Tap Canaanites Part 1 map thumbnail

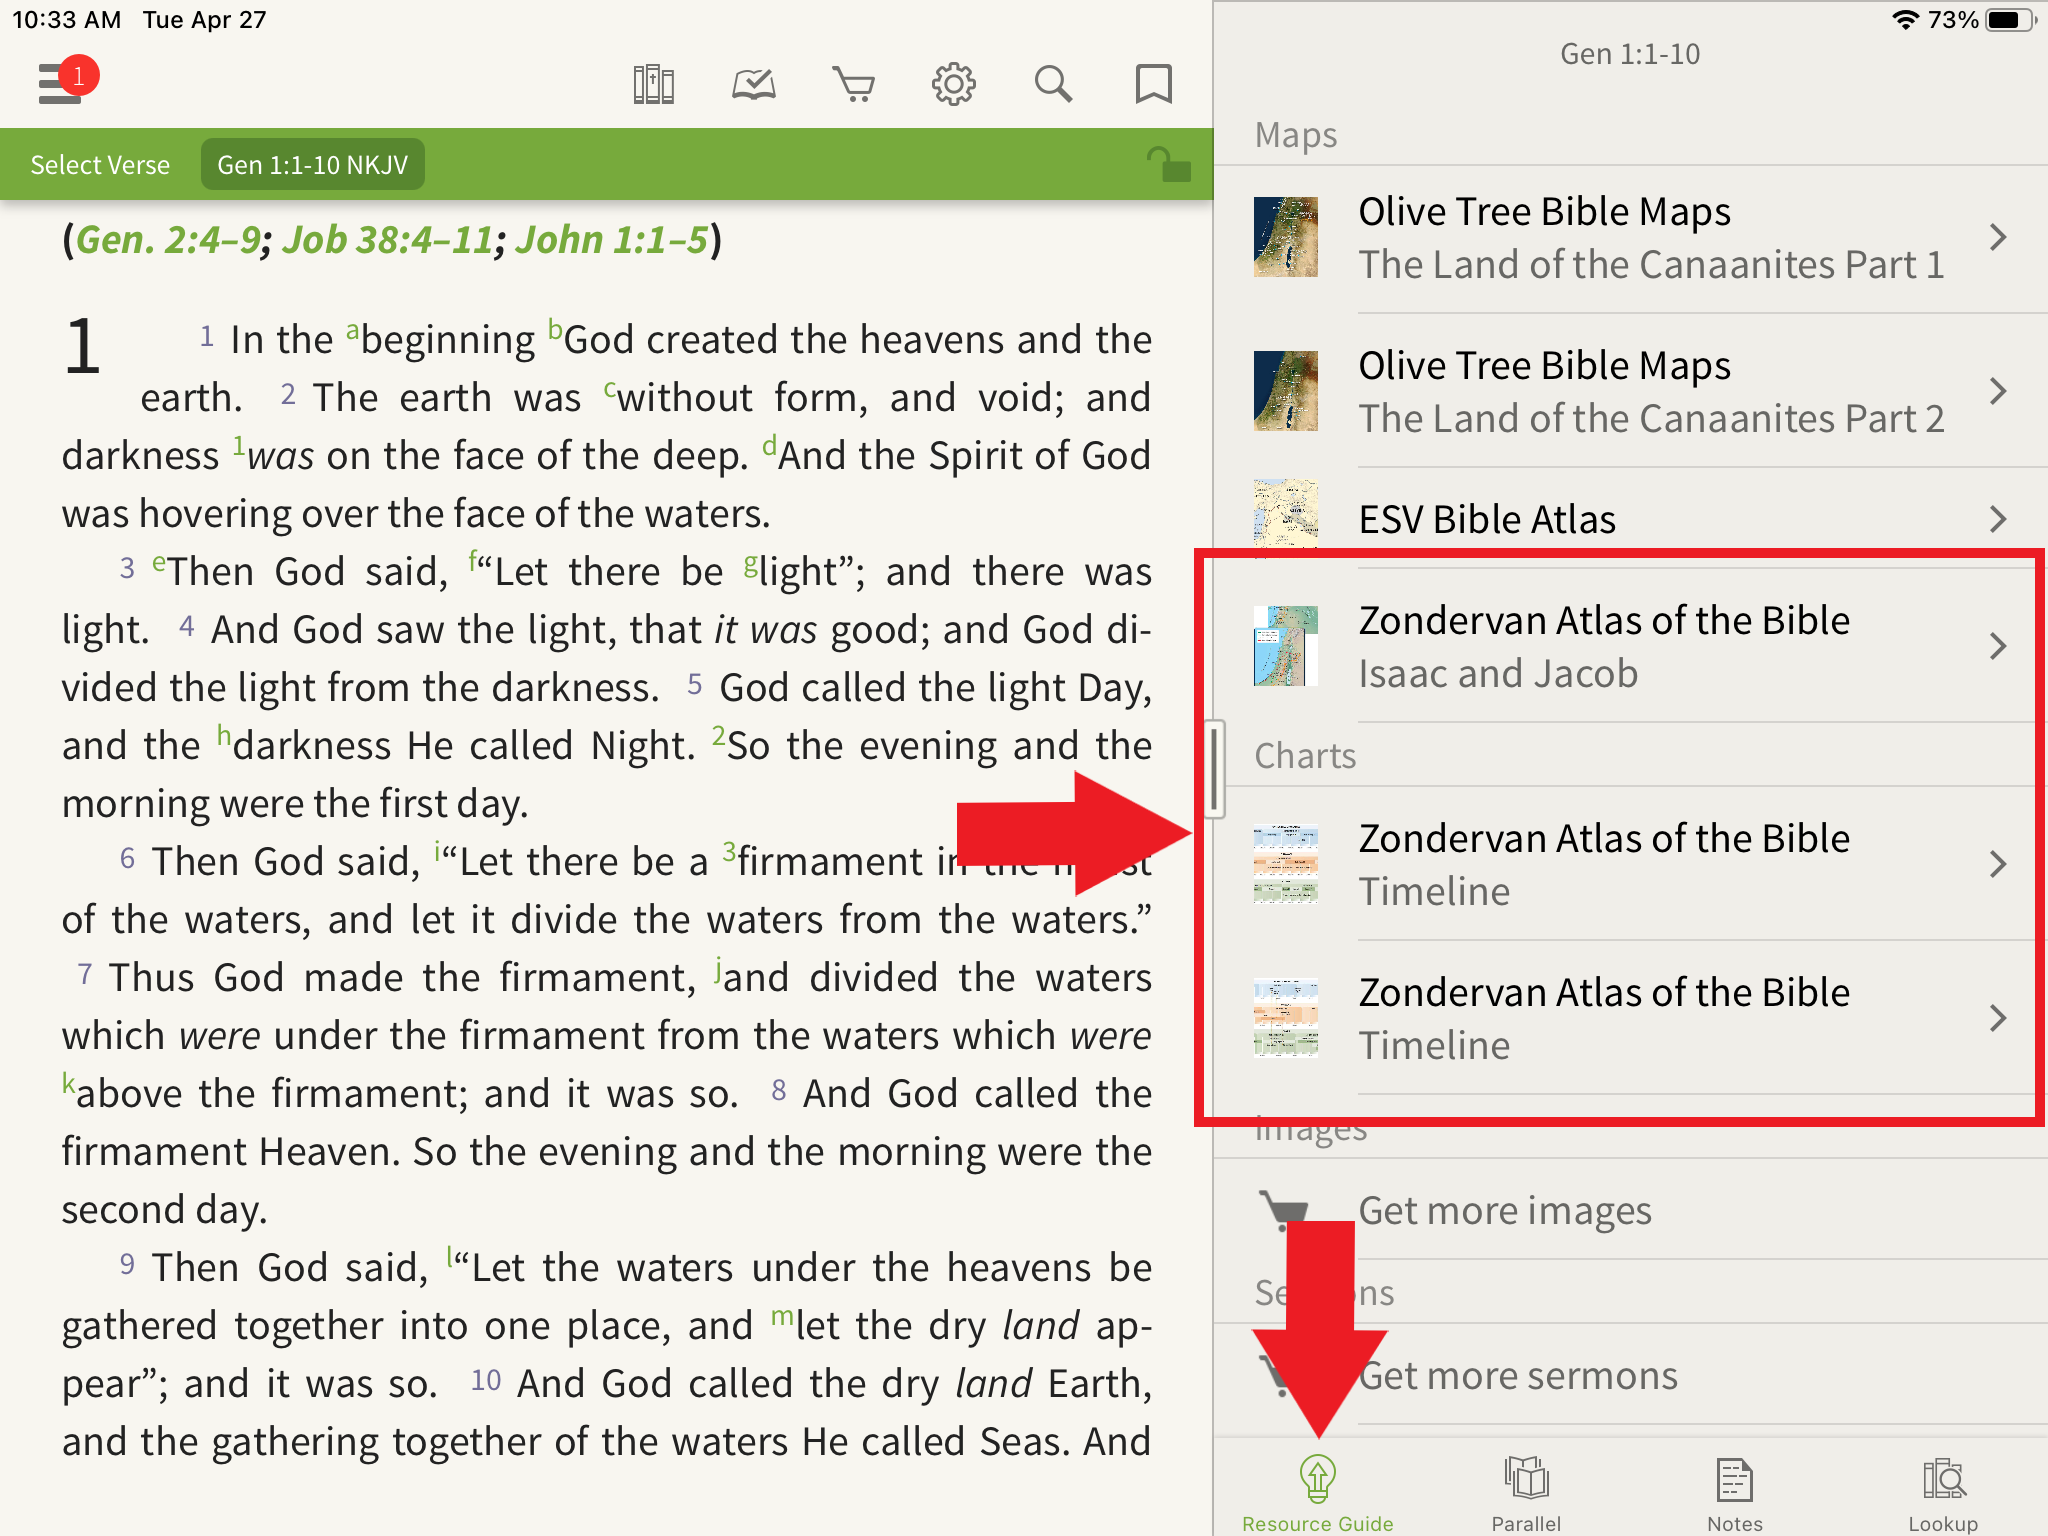[1286, 237]
